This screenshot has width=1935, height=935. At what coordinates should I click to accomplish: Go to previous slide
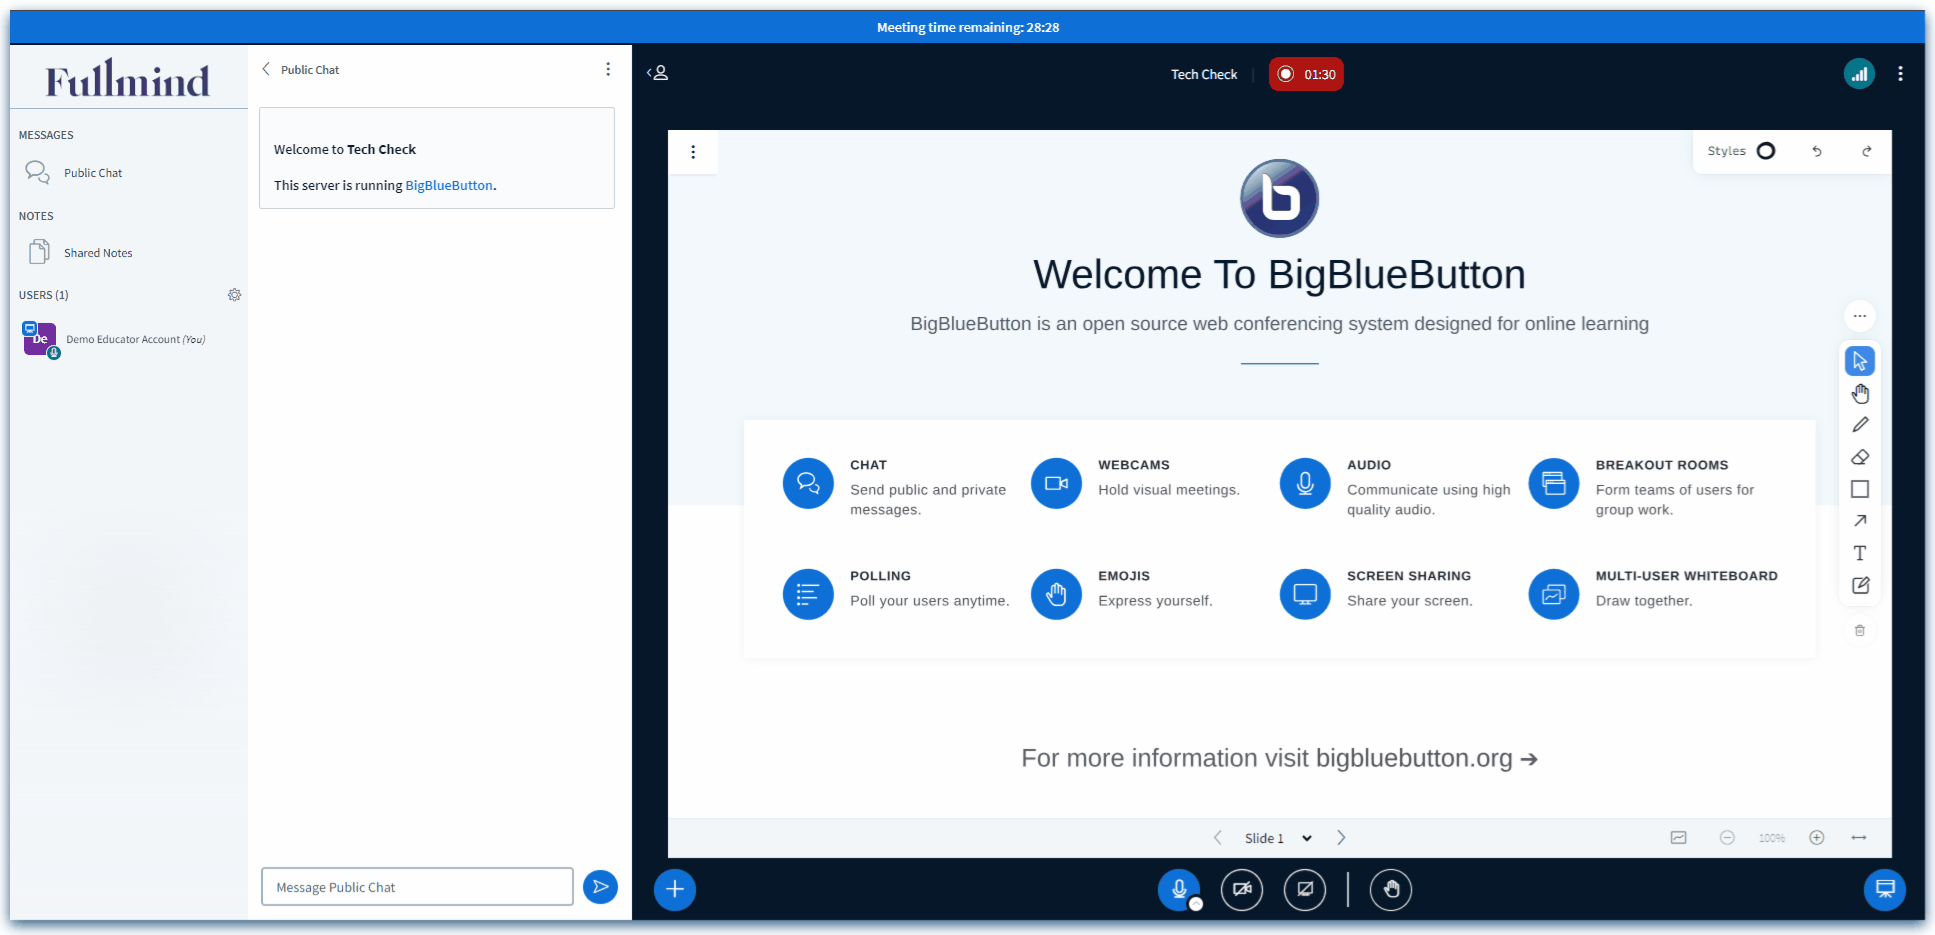point(1217,838)
